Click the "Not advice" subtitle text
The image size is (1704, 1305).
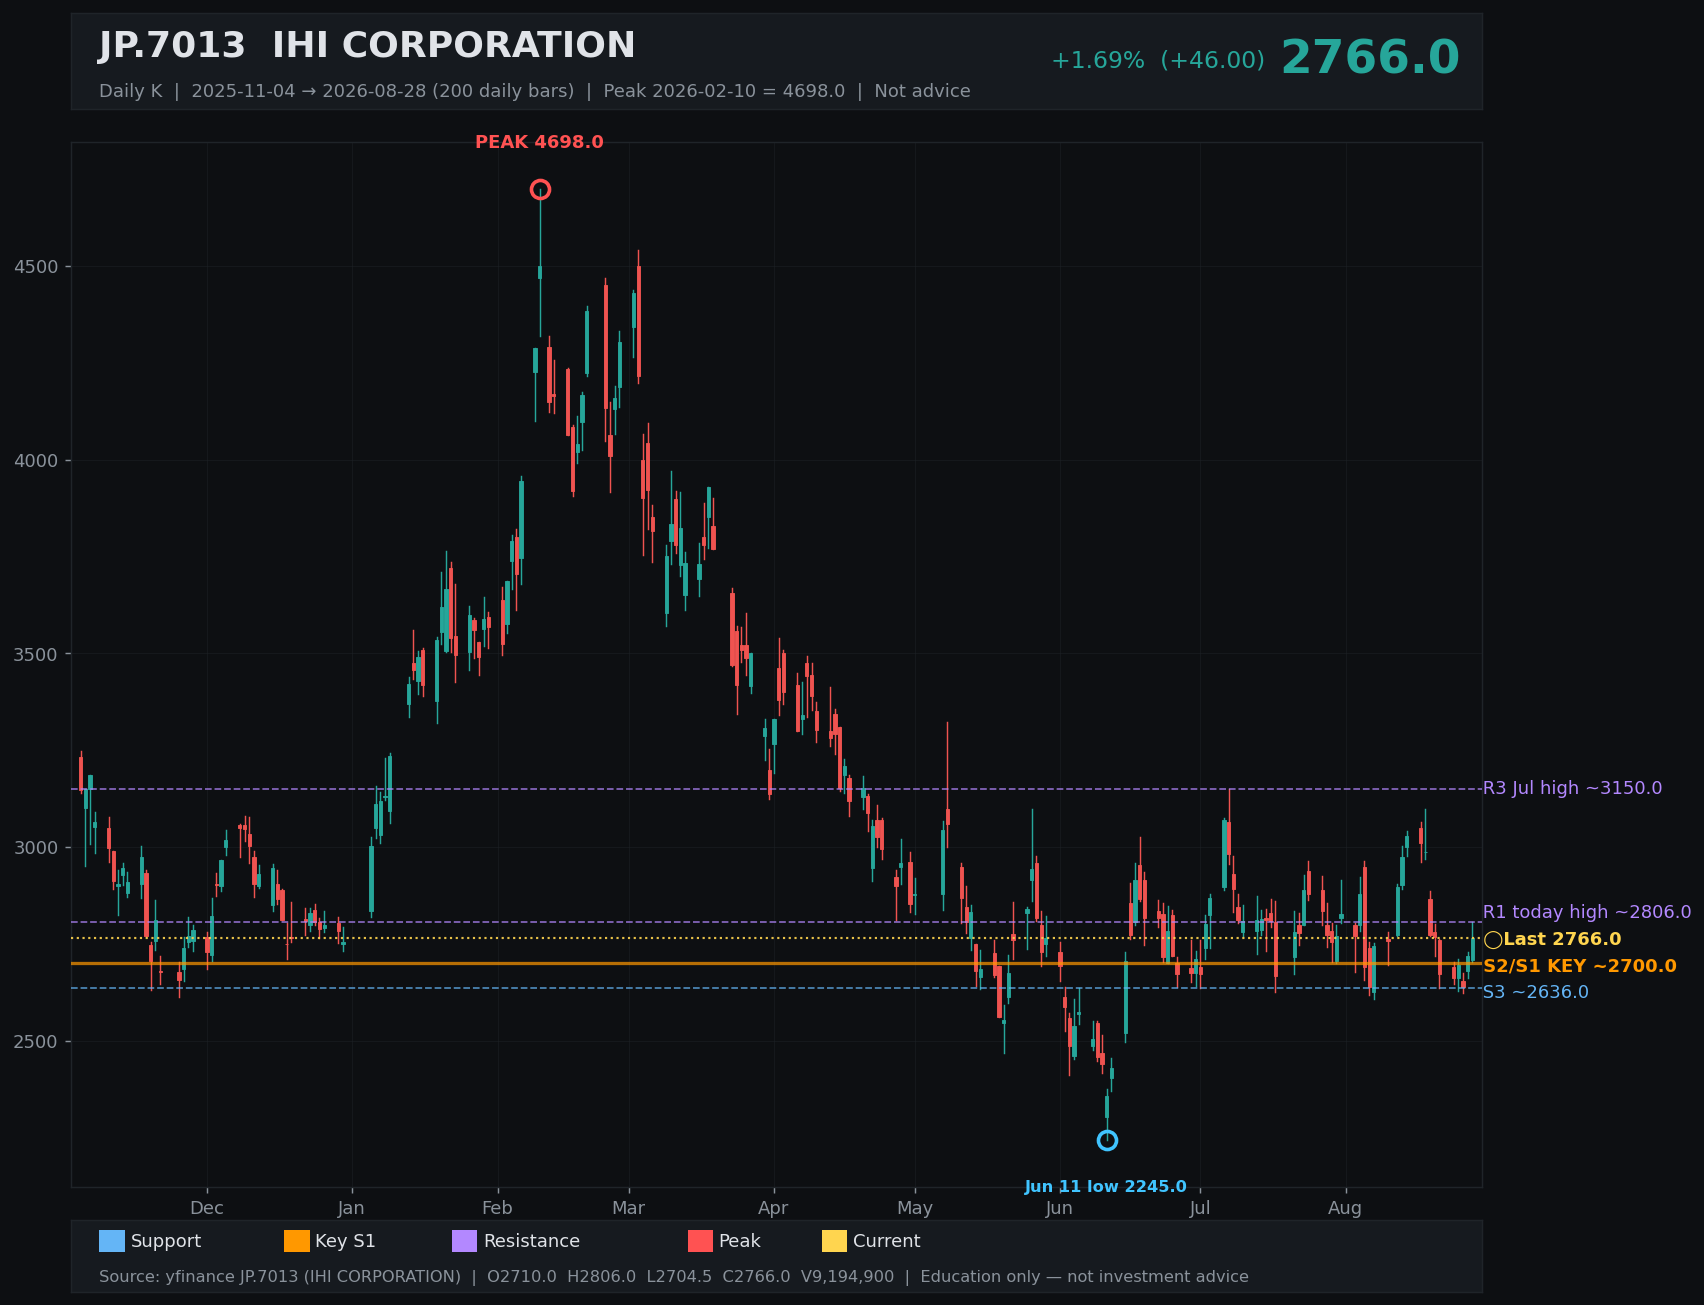922,91
